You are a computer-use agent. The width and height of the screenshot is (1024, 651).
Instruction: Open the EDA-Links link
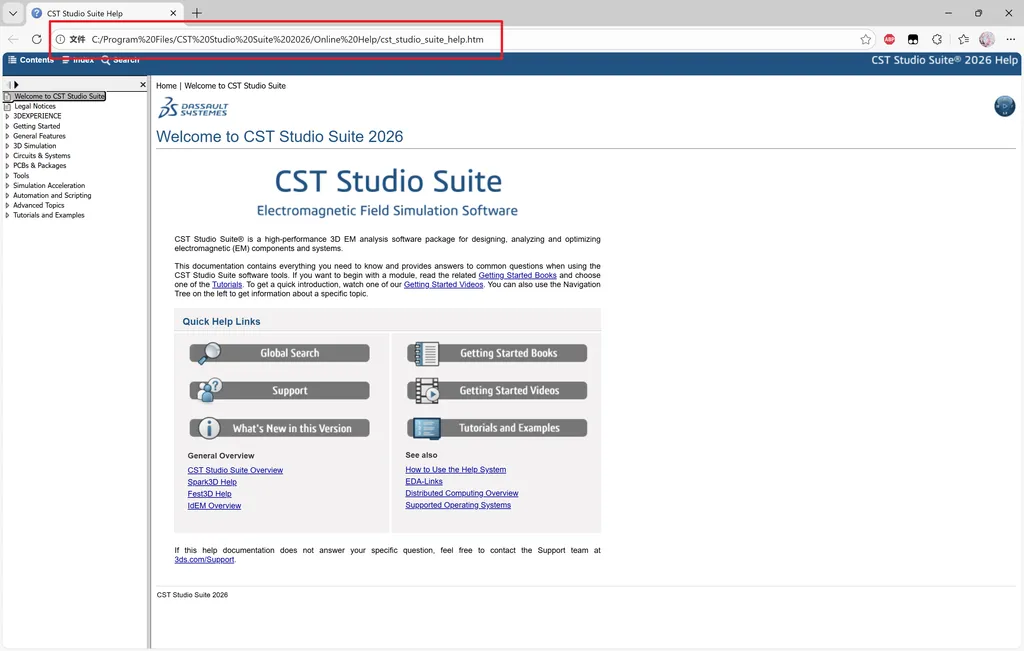click(x=424, y=481)
